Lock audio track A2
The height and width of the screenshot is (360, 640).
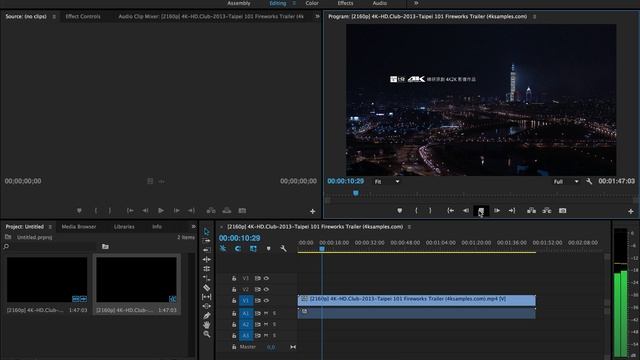pos(234,324)
